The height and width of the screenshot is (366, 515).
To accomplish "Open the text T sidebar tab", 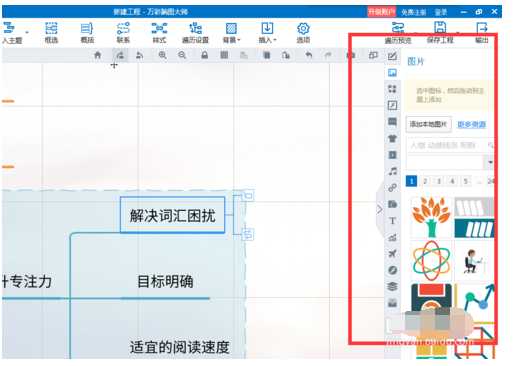I will pos(392,221).
